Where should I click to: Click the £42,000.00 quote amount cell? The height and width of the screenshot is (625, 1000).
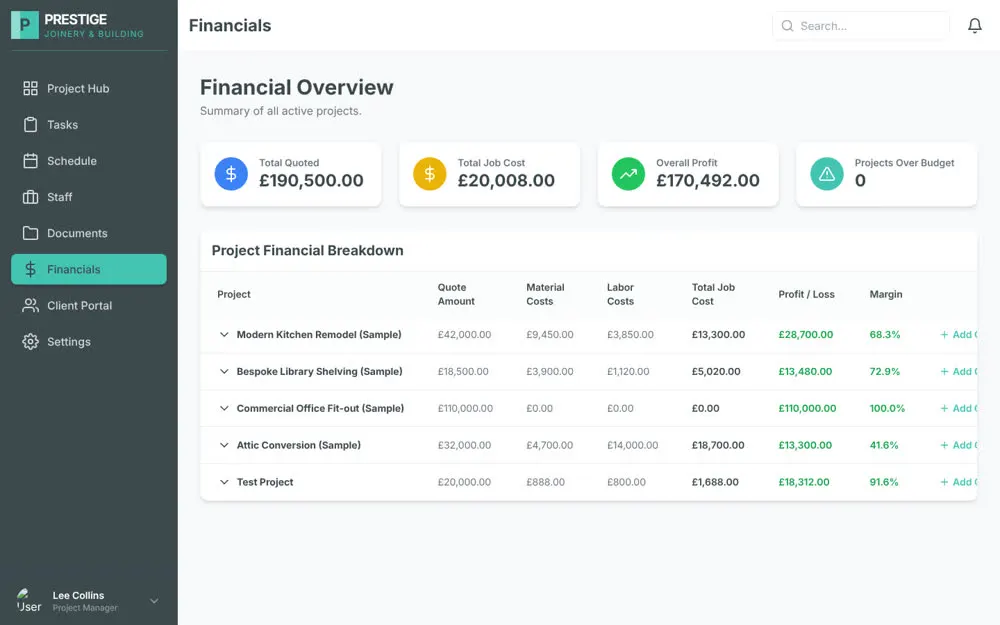tap(464, 334)
